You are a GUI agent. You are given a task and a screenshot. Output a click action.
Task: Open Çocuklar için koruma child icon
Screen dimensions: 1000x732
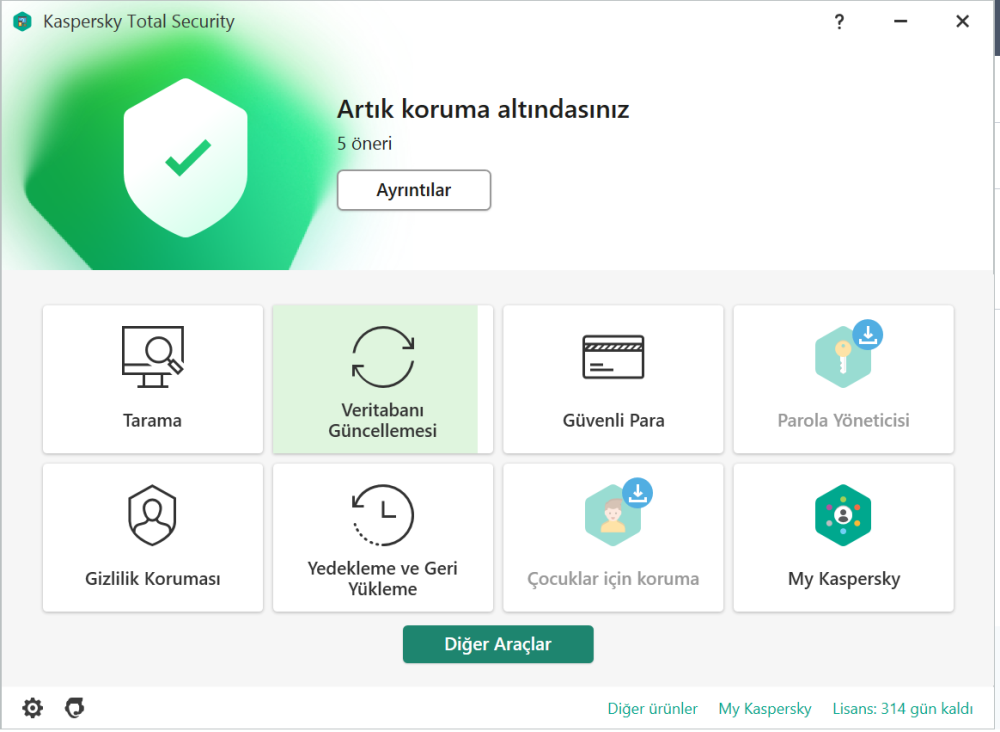(613, 515)
